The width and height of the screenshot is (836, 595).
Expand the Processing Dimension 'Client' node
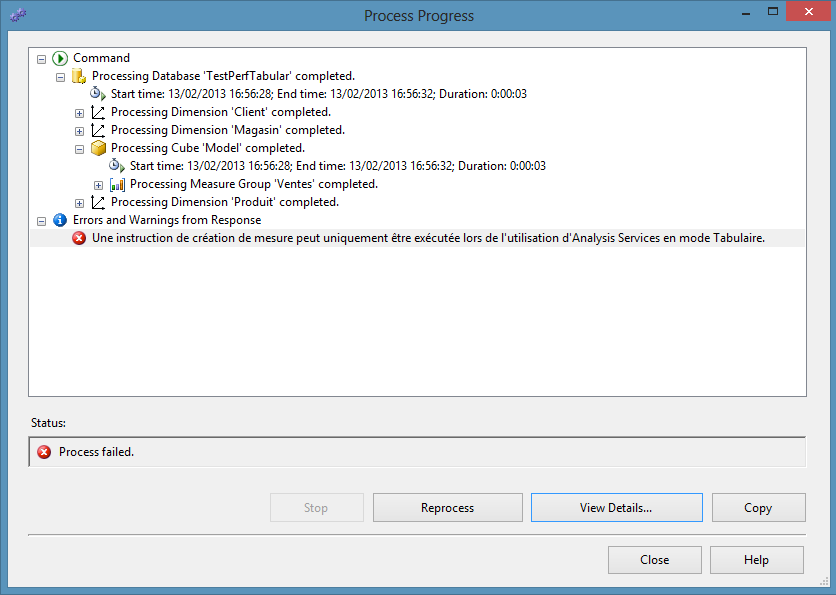tap(80, 112)
